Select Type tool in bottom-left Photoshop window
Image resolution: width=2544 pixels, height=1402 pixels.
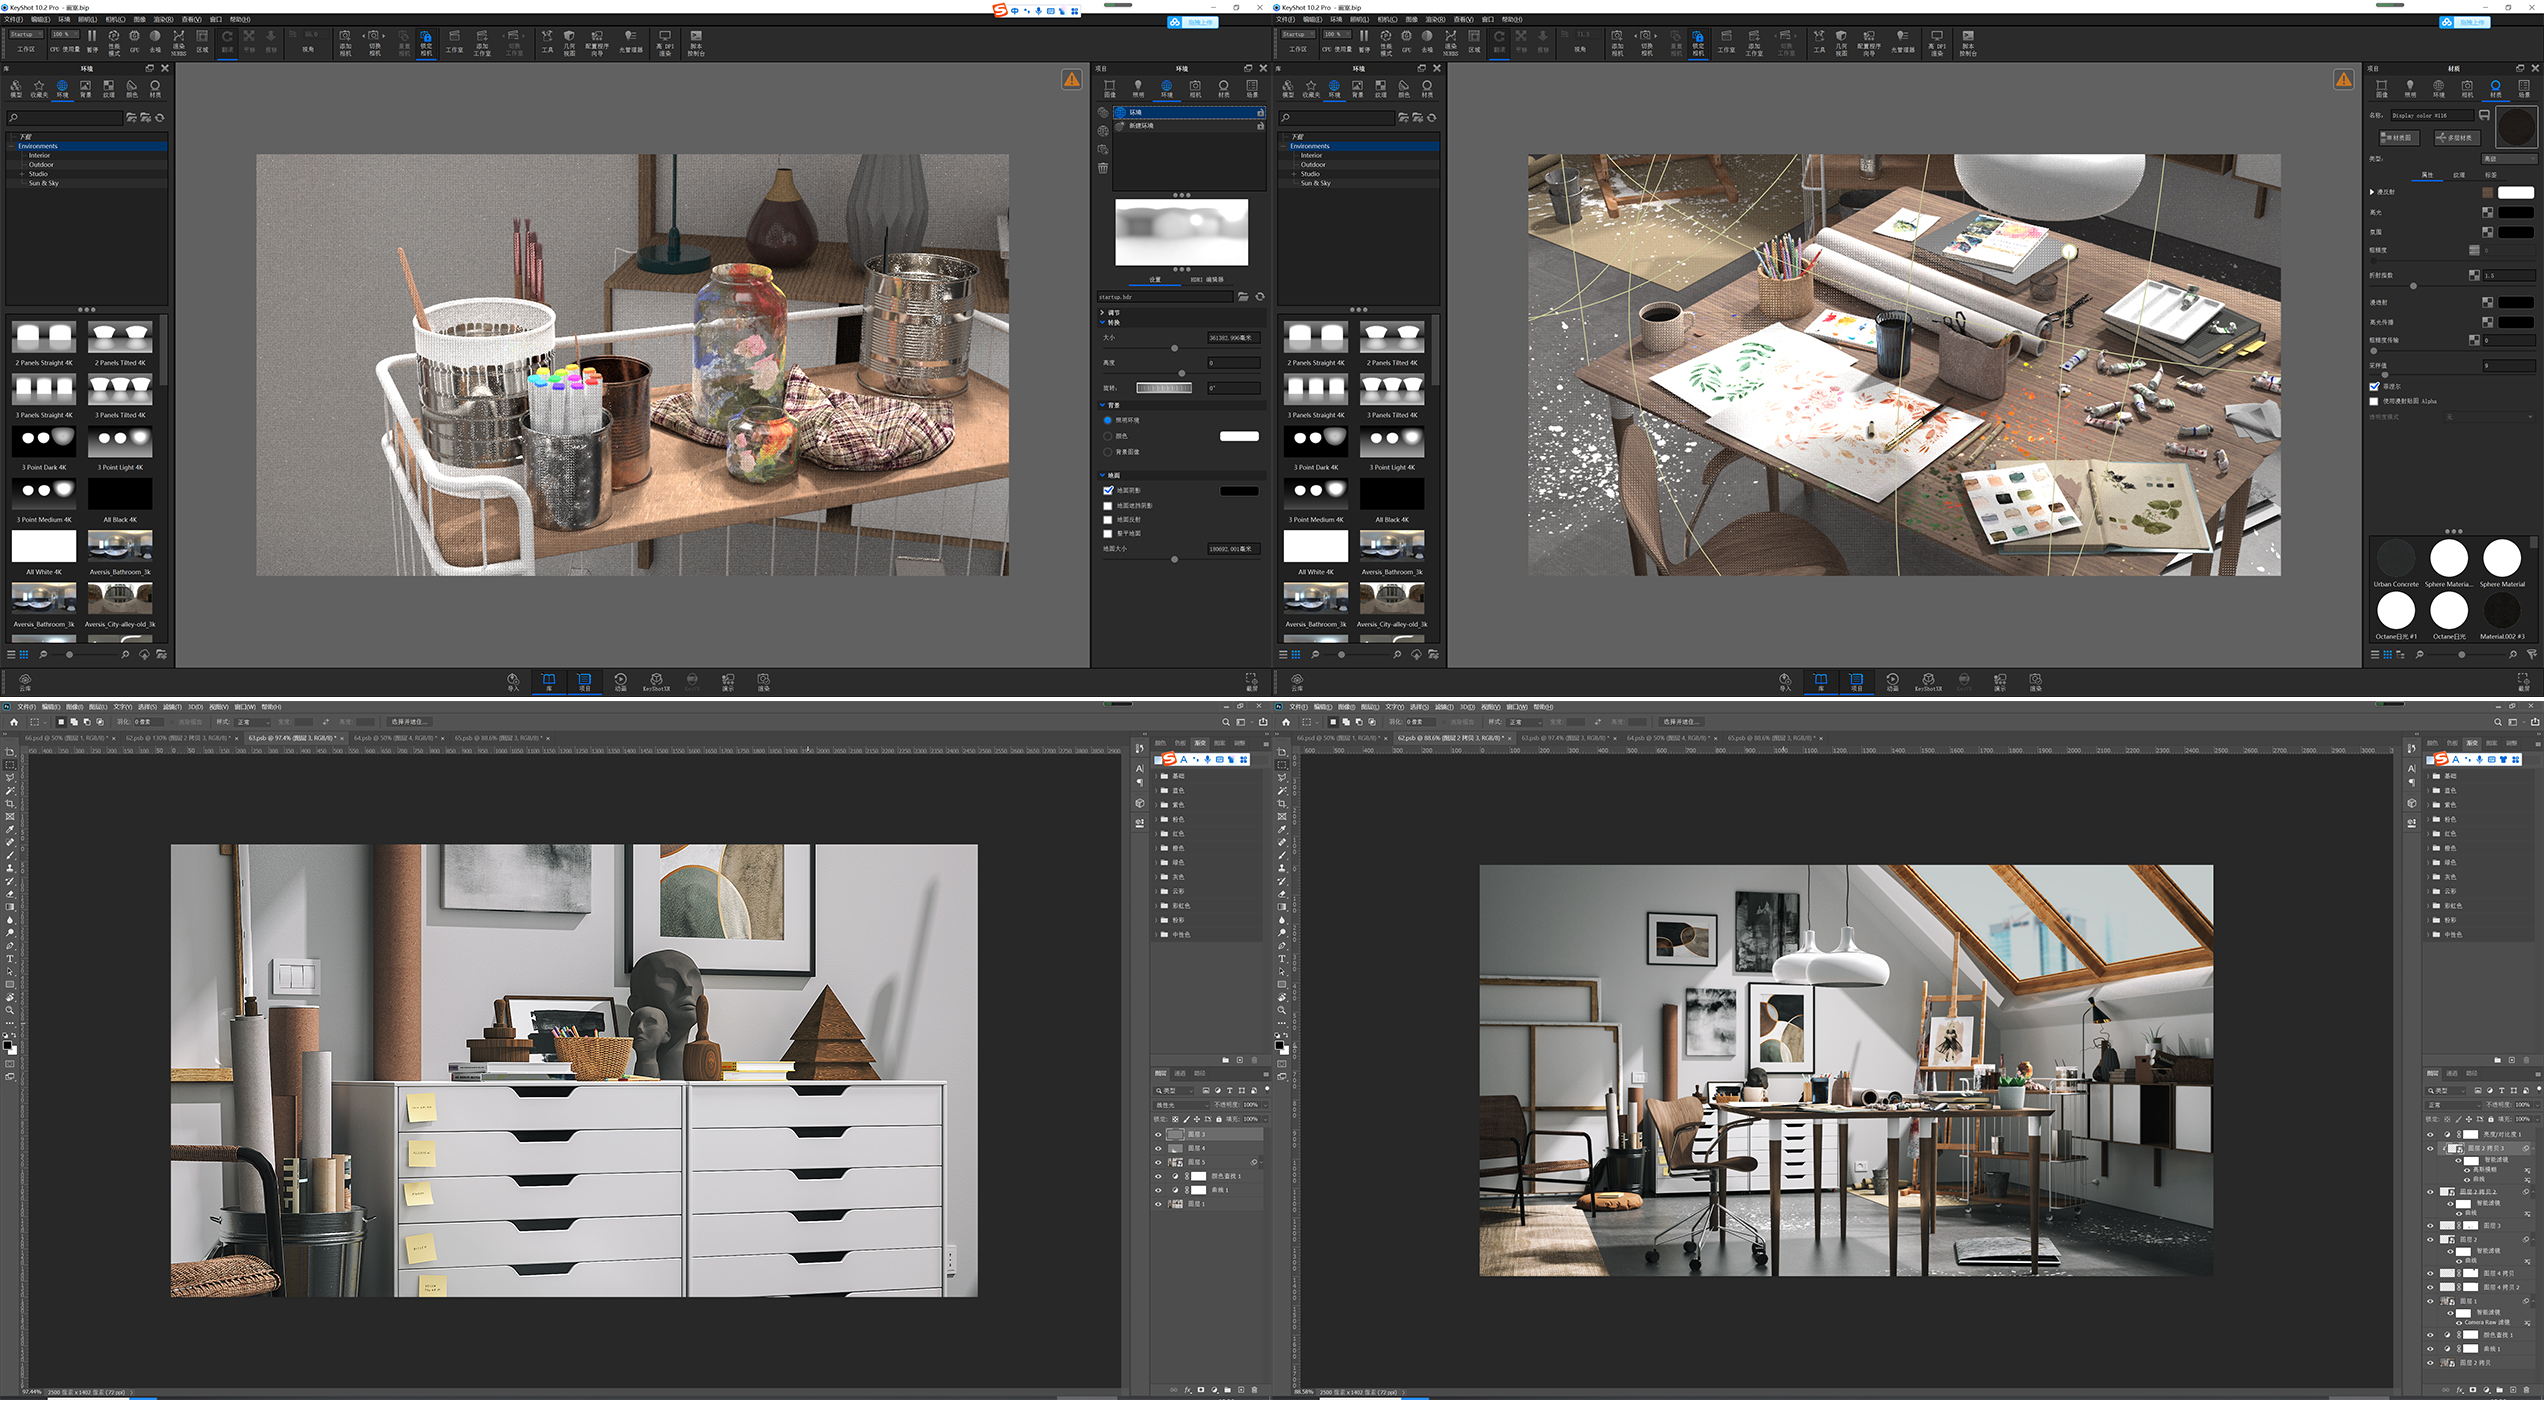click(x=10, y=958)
